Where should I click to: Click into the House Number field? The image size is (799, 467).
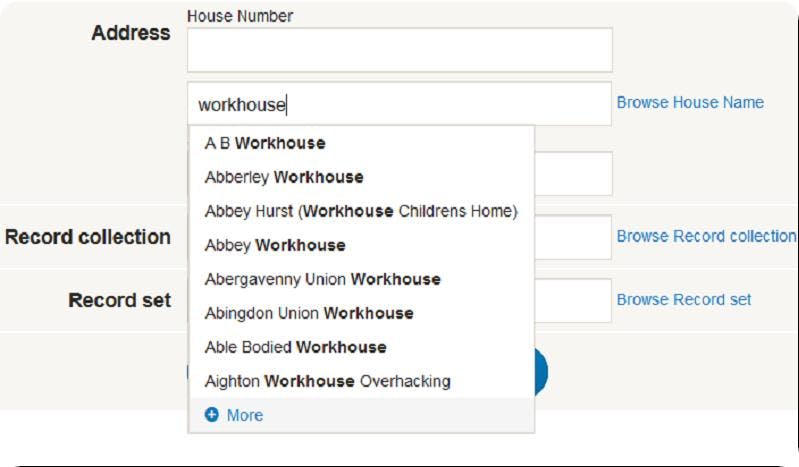[x=399, y=50]
